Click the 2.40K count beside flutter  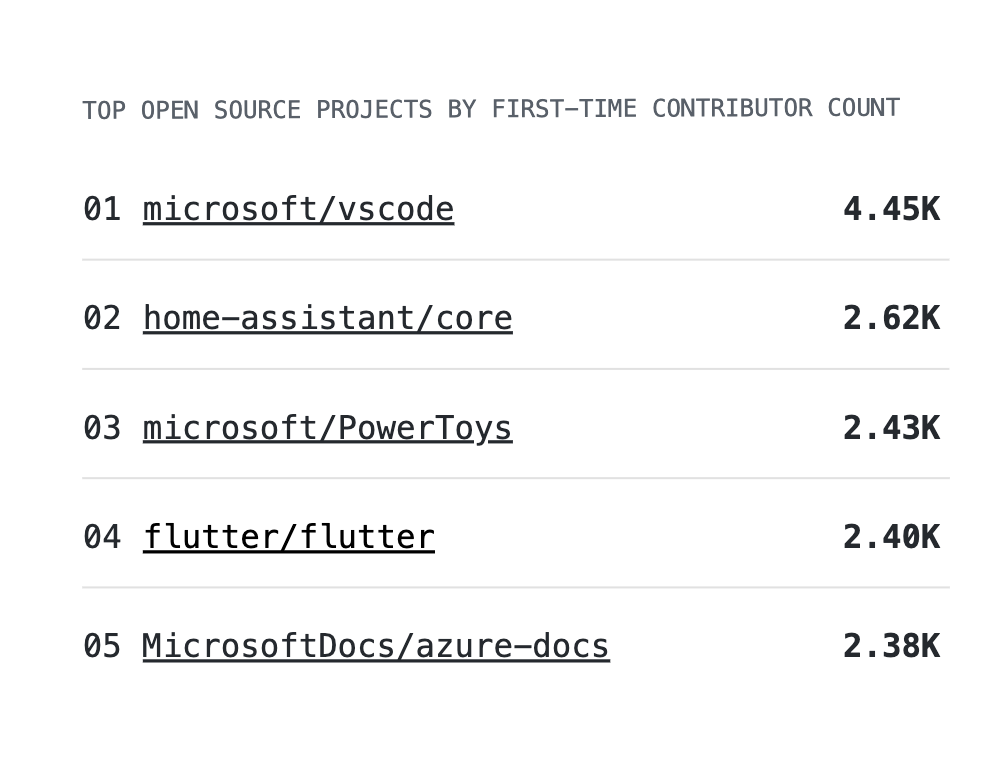coord(892,537)
